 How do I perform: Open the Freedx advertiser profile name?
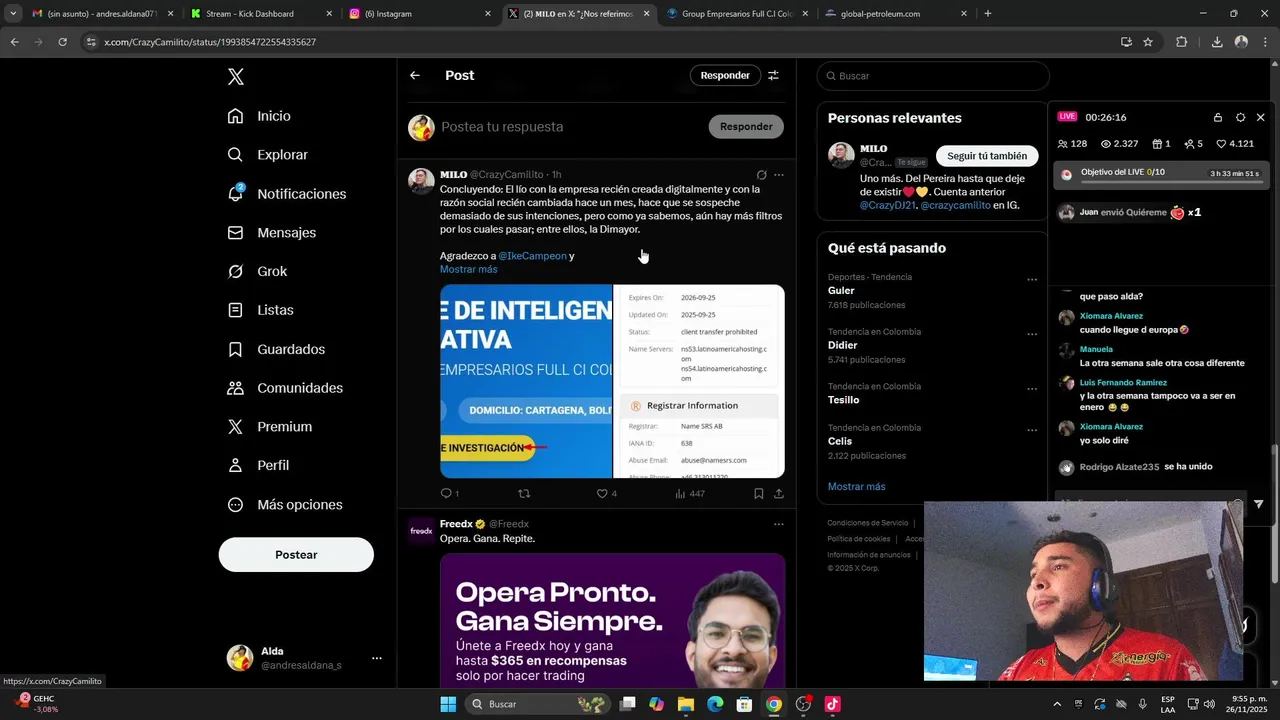(456, 524)
